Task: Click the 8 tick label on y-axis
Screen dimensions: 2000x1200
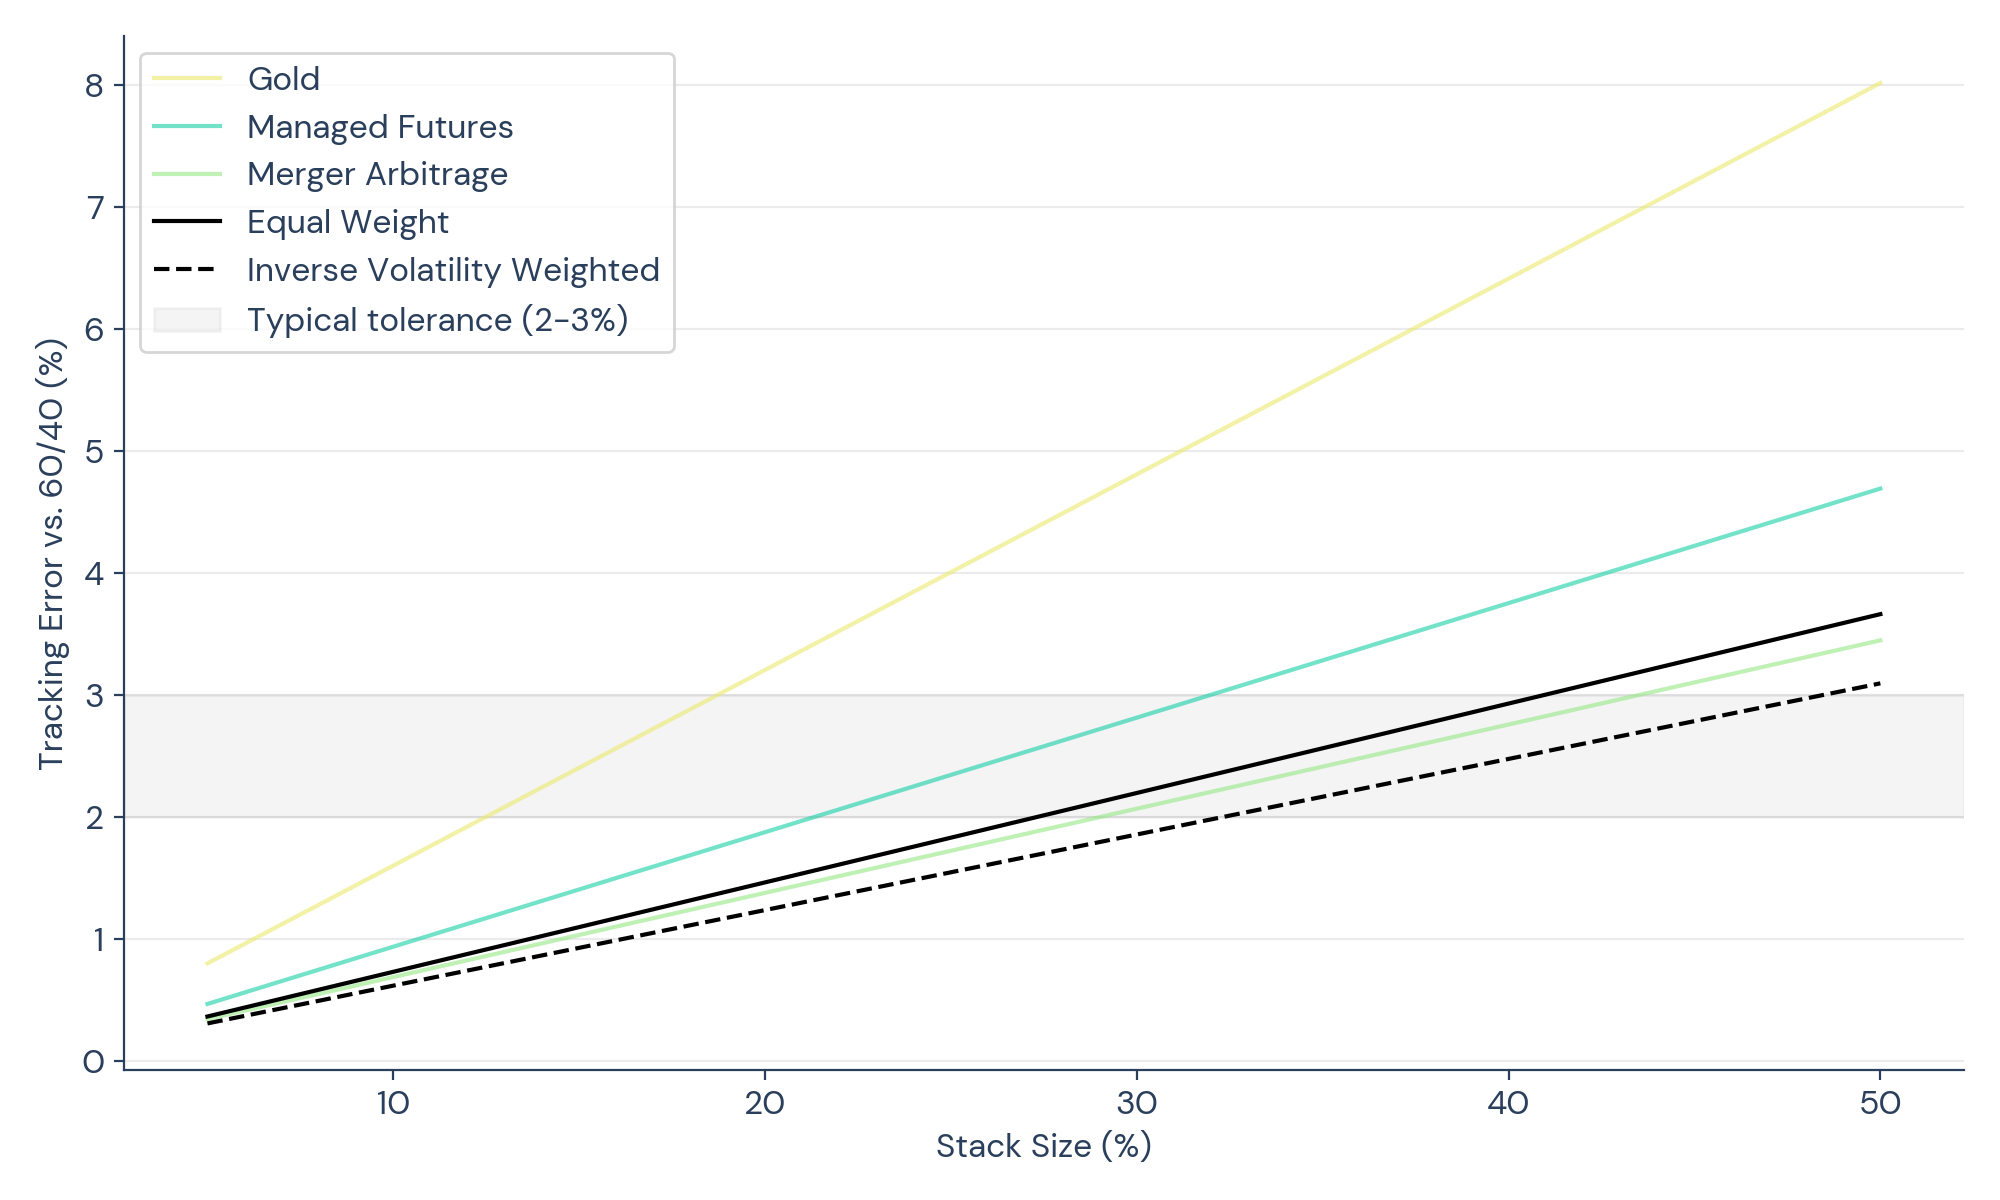Action: [x=95, y=86]
